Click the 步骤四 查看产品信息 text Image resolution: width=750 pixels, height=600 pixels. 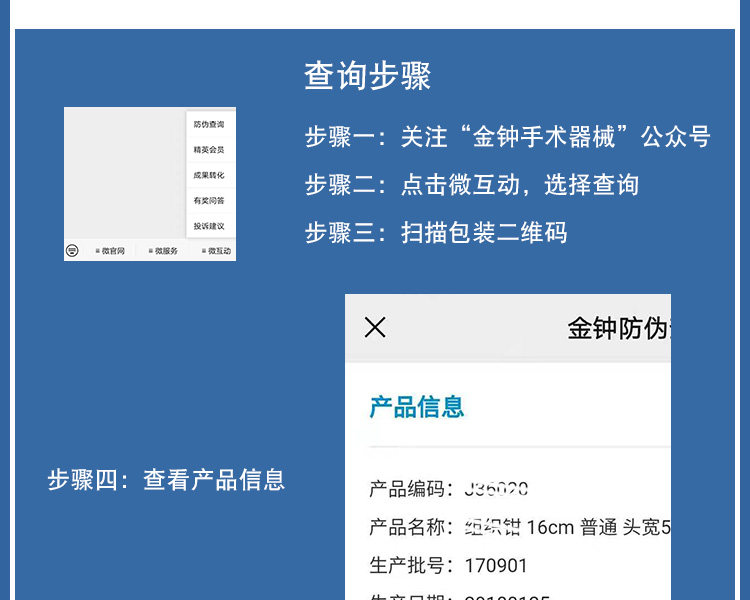pyautogui.click(x=166, y=479)
